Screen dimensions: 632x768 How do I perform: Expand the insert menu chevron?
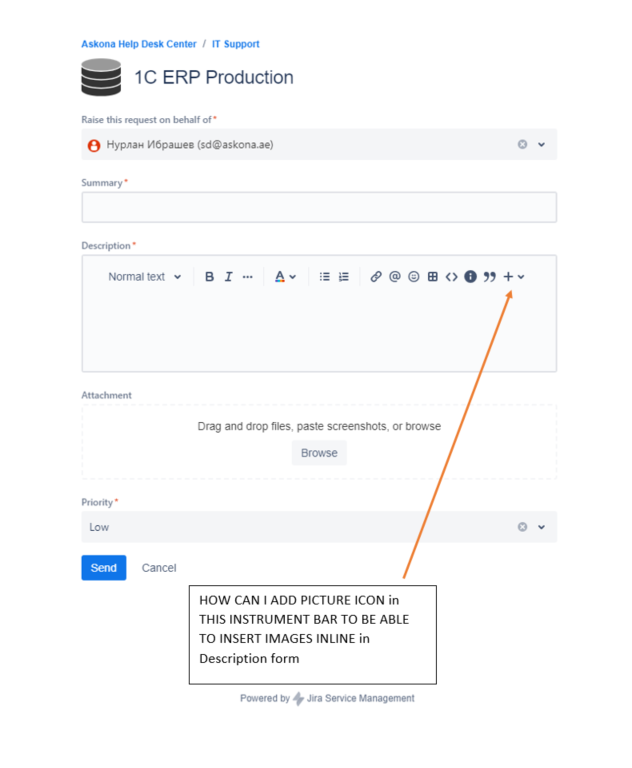click(521, 277)
